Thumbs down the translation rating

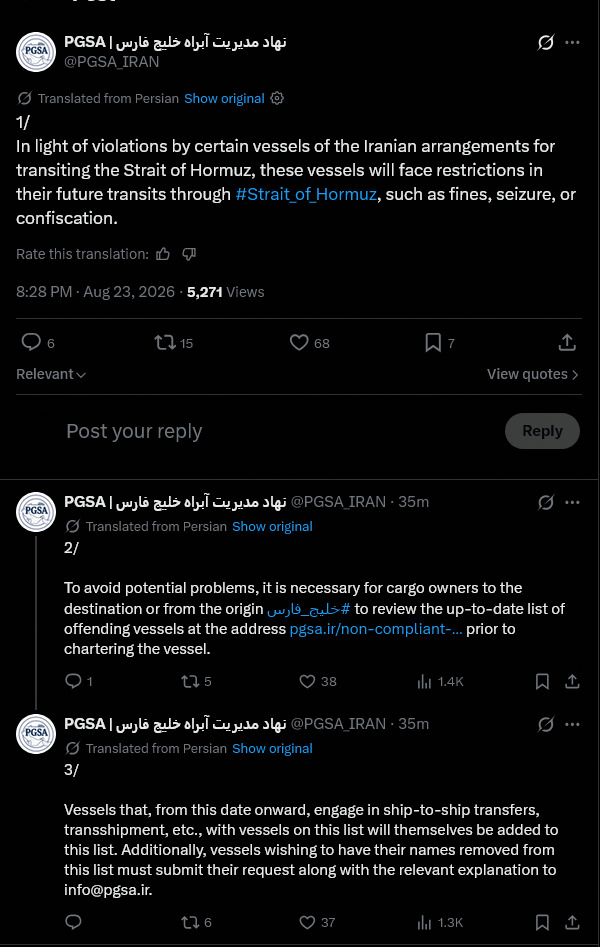click(189, 254)
